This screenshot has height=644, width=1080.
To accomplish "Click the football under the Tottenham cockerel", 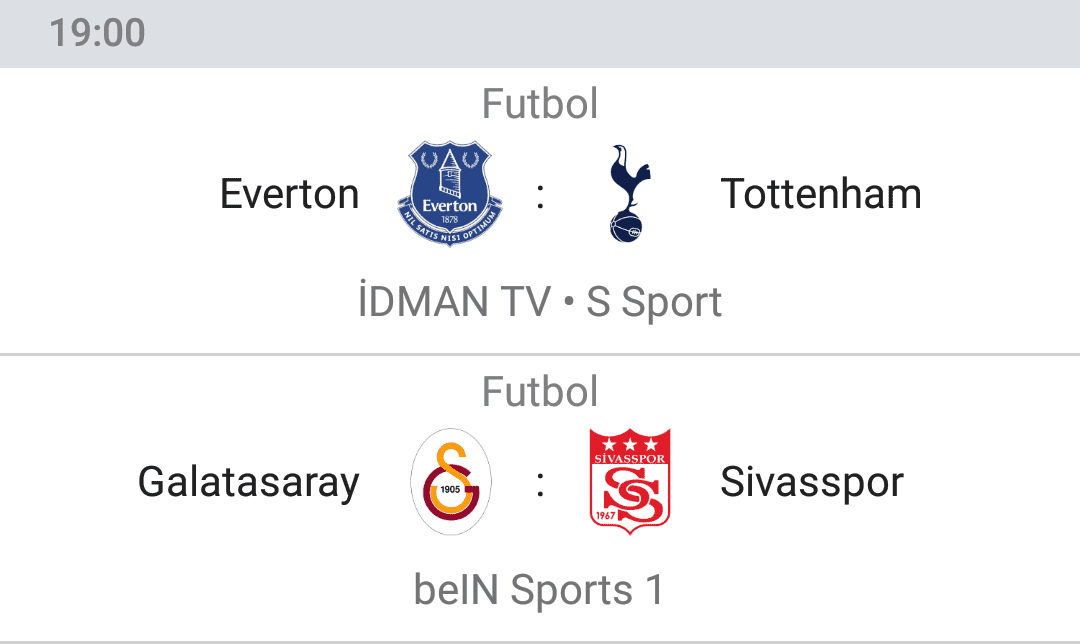I will [625, 228].
